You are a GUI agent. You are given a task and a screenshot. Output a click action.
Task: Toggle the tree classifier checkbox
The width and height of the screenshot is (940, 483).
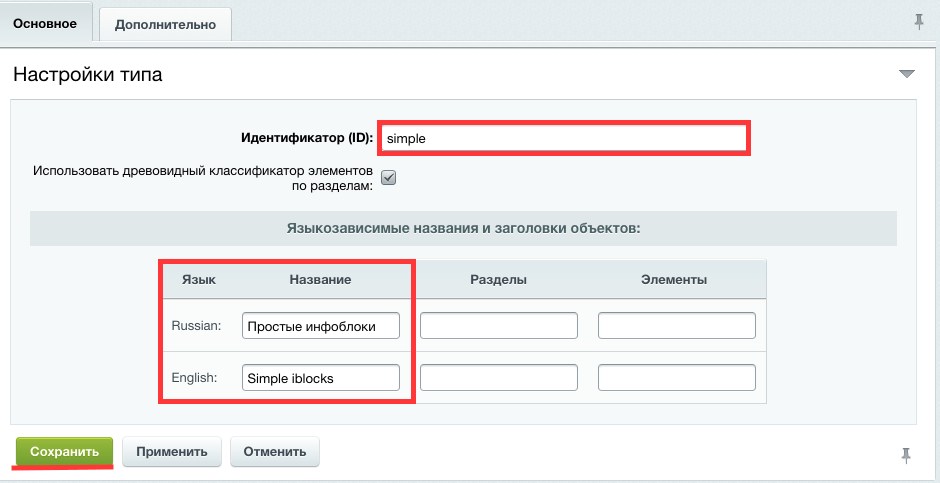[389, 178]
